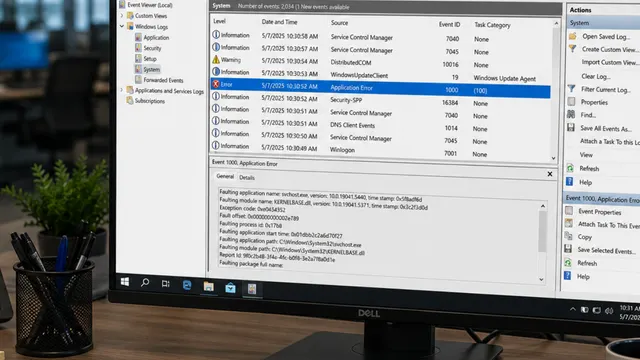Select the Winlogon event row
640x360 pixels.
pyautogui.click(x=380, y=150)
